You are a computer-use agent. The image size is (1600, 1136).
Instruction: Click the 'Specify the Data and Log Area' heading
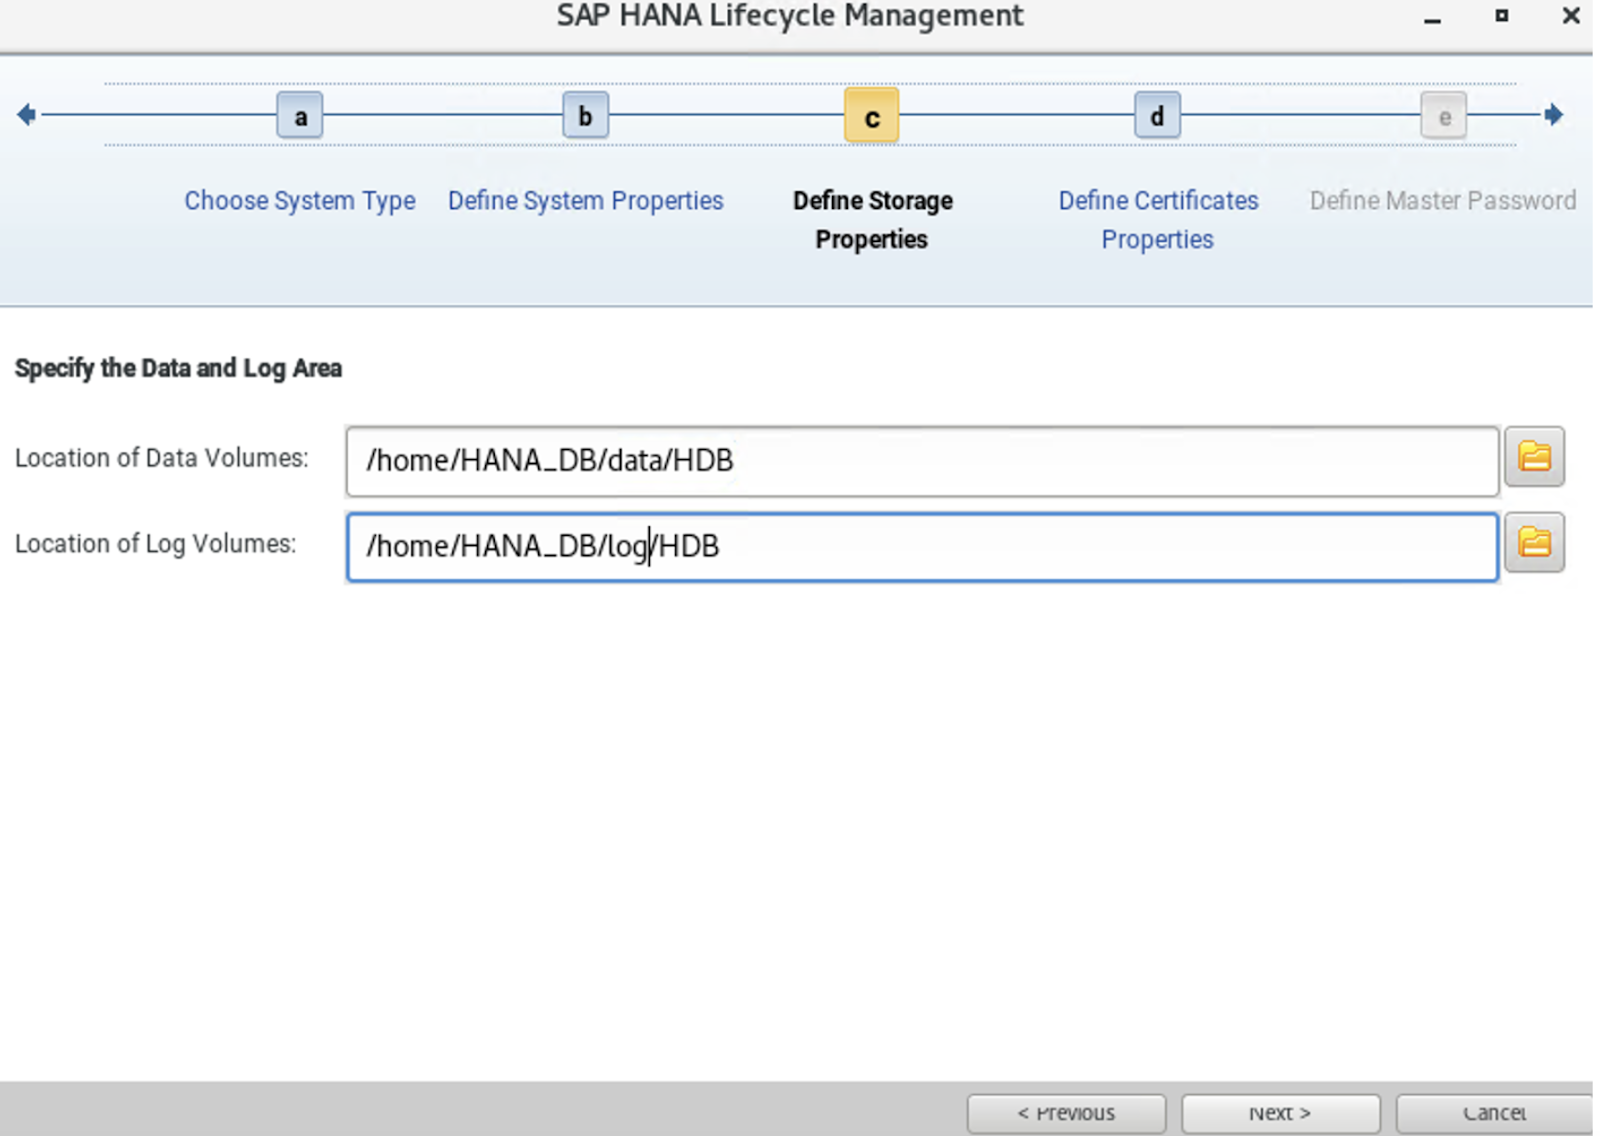(178, 369)
